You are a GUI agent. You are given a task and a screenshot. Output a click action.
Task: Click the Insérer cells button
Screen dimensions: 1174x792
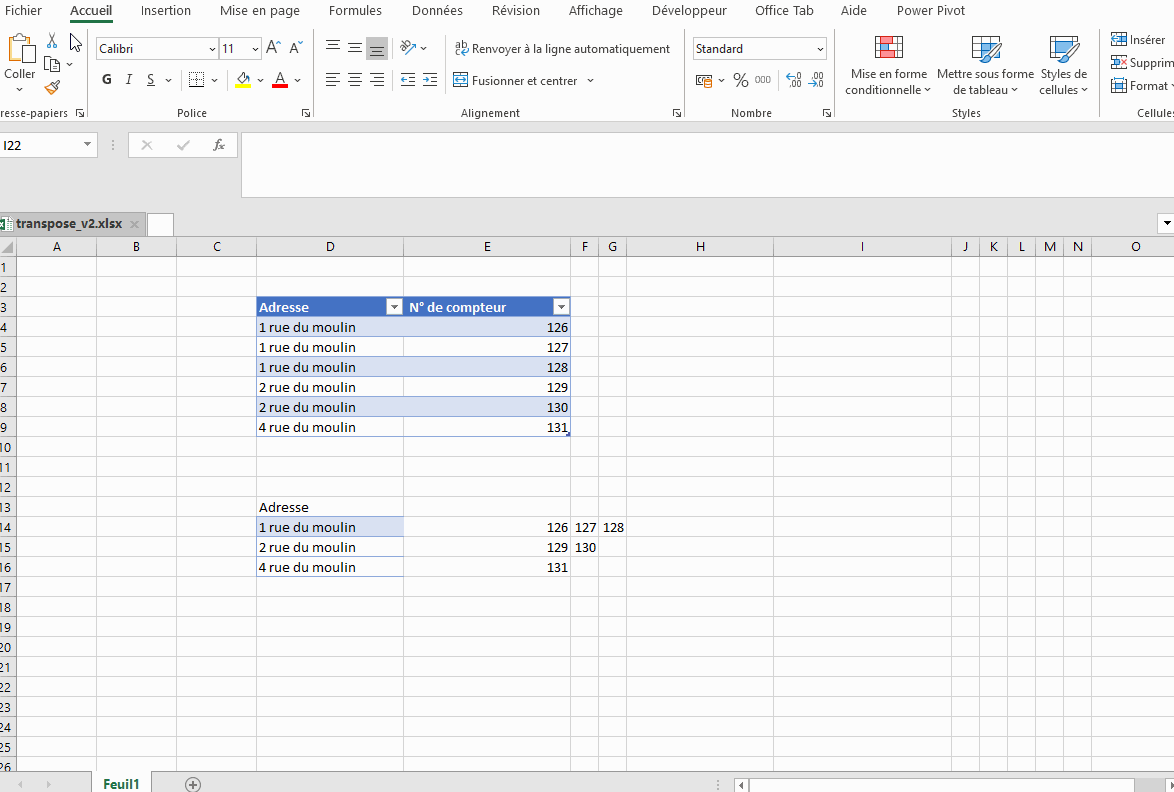pyautogui.click(x=1138, y=39)
